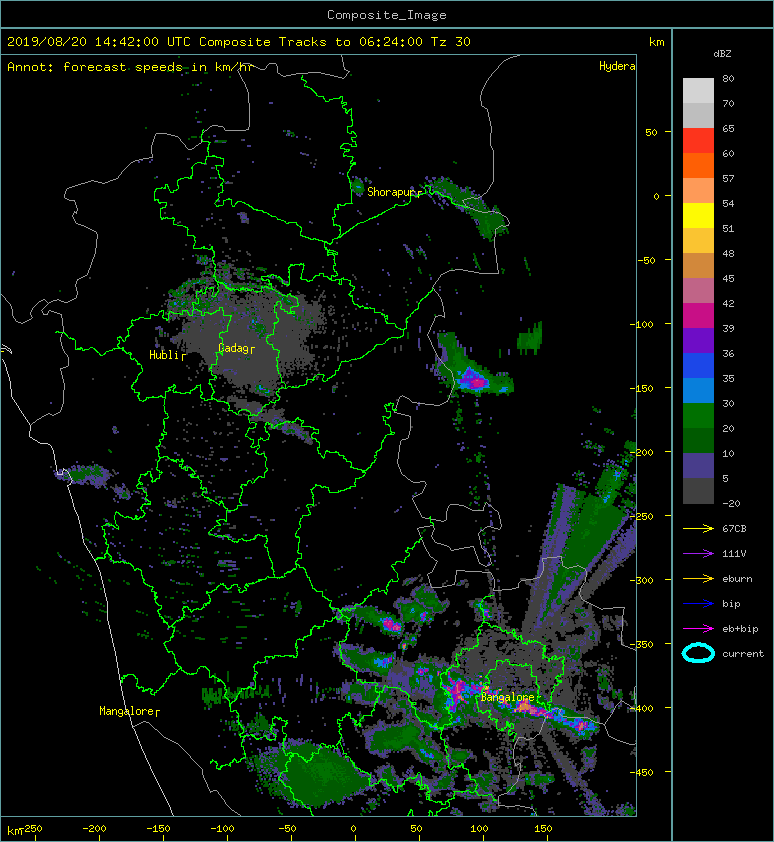Select the 'Shorapur' city label
This screenshot has width=774, height=842.
pos(392,192)
